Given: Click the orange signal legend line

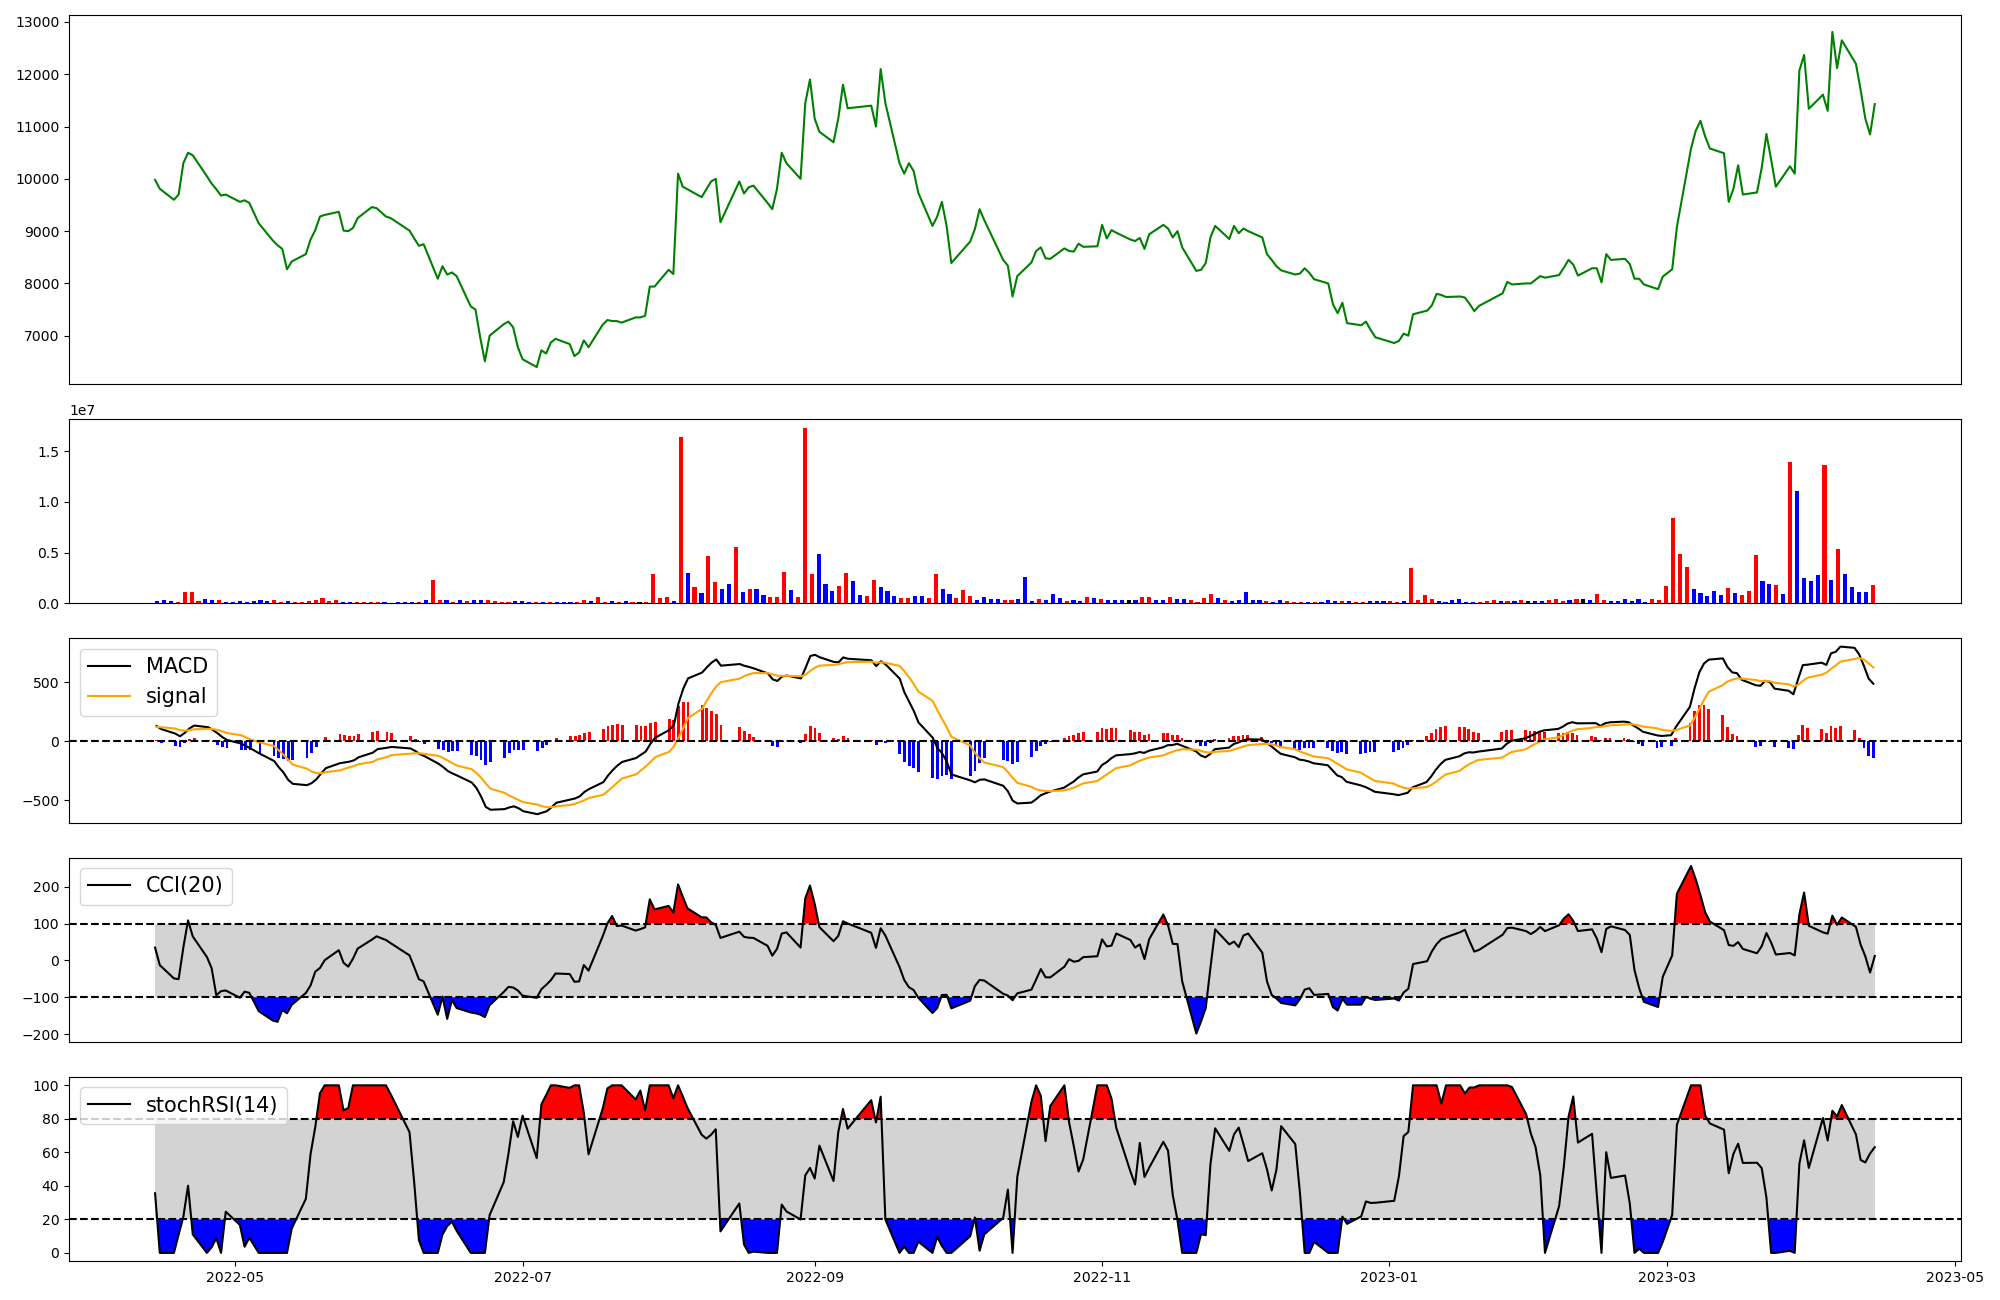Looking at the screenshot, I should [x=108, y=696].
